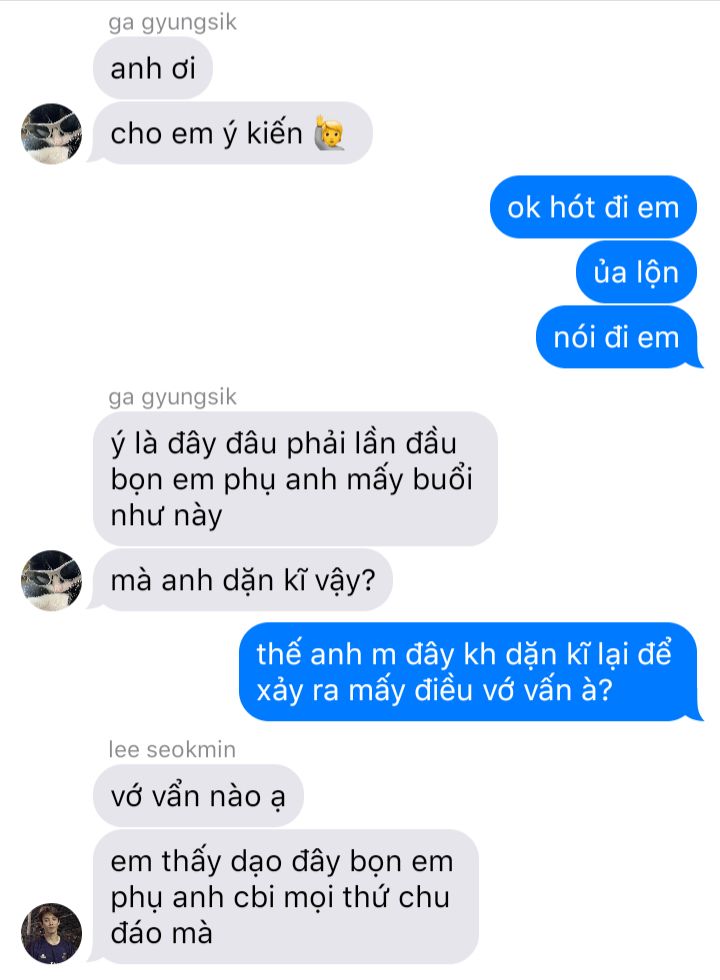Click the 'lee seokmin' sender name label
The image size is (720, 980).
click(x=172, y=749)
